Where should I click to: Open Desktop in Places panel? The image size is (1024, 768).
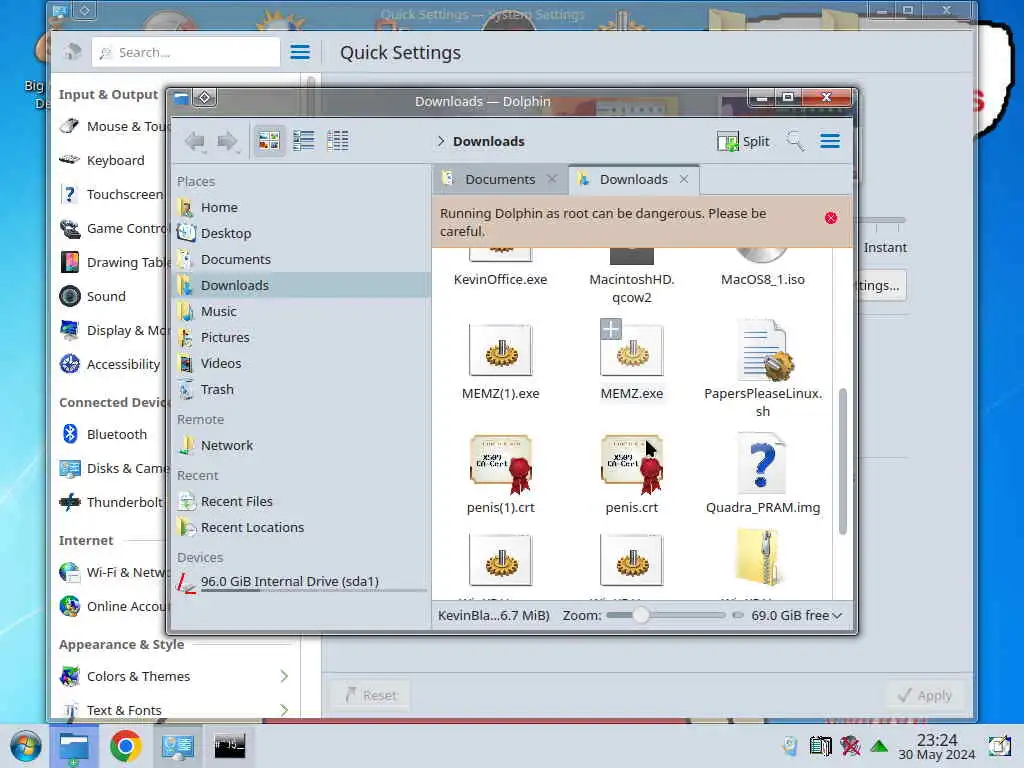point(302,233)
